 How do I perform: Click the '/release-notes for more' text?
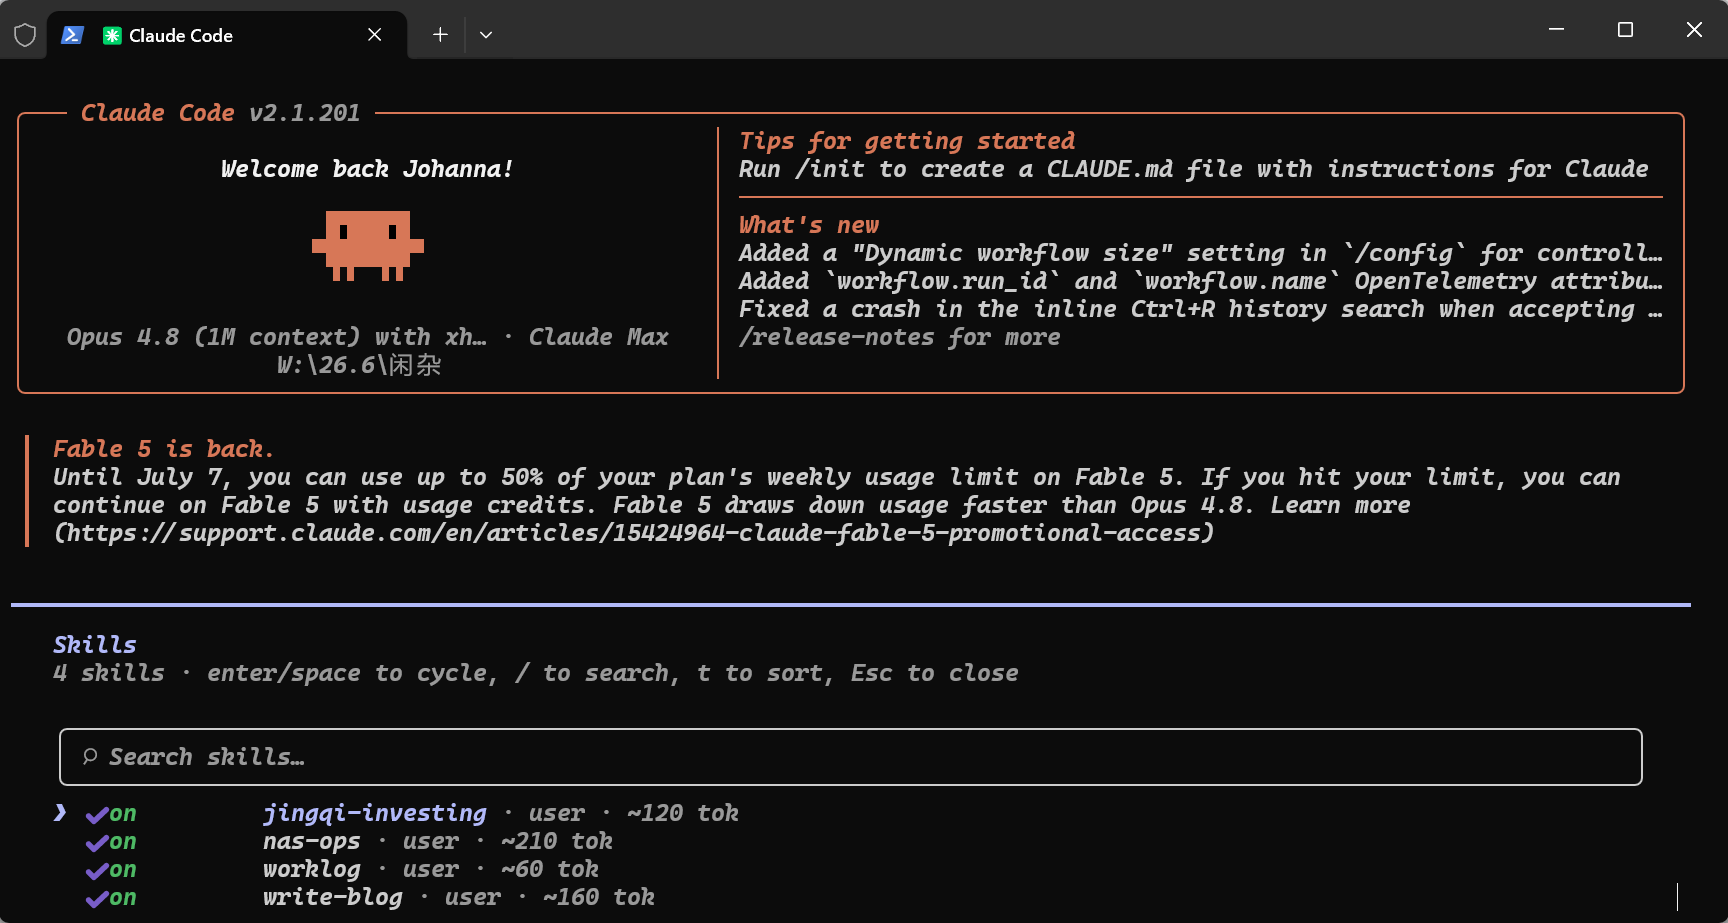click(x=900, y=337)
